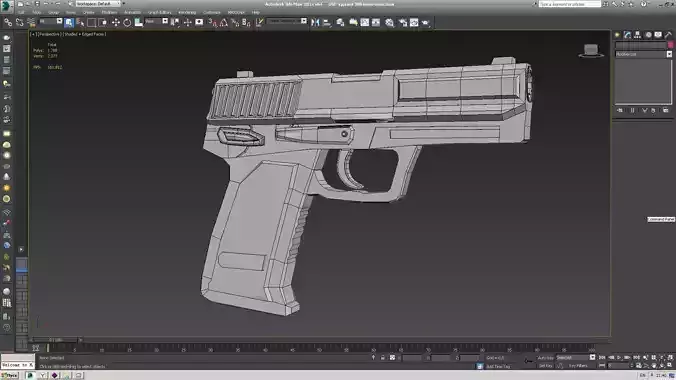Image resolution: width=676 pixels, height=380 pixels.
Task: Open the selection filter dropdown
Action: (x=50, y=21)
